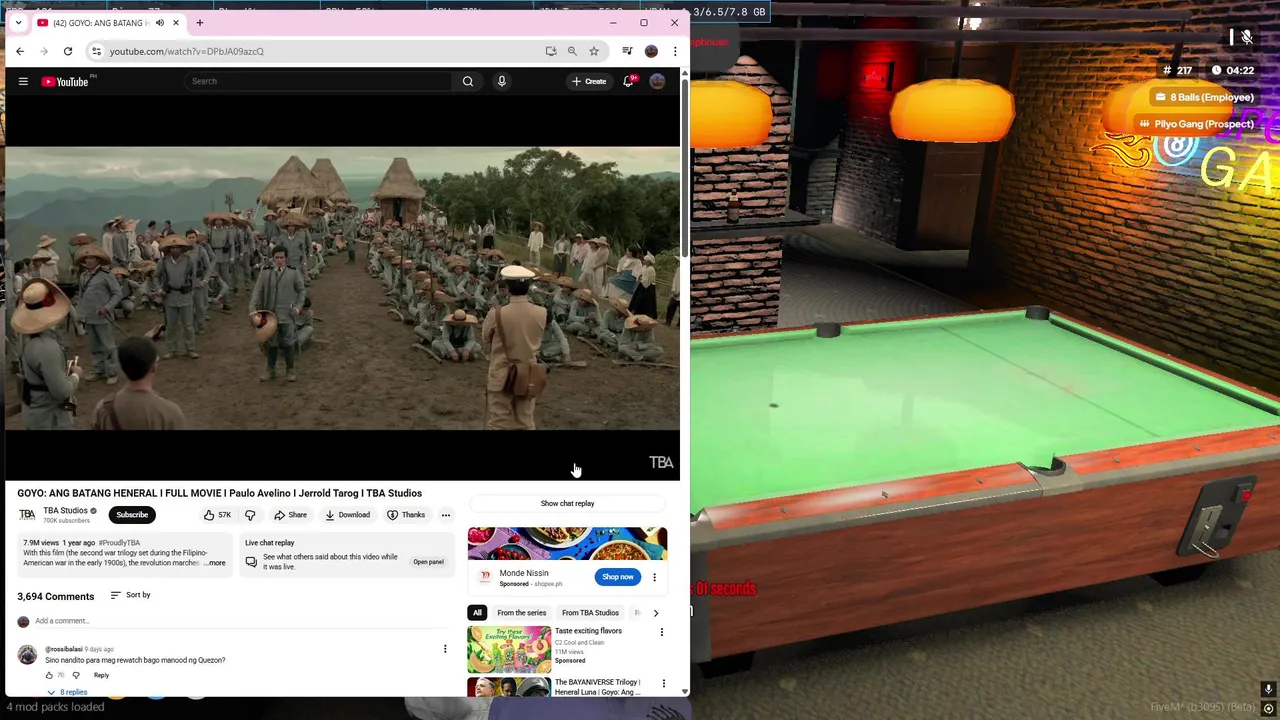Image resolution: width=1280 pixels, height=720 pixels.
Task: Click the Create button
Action: point(589,81)
